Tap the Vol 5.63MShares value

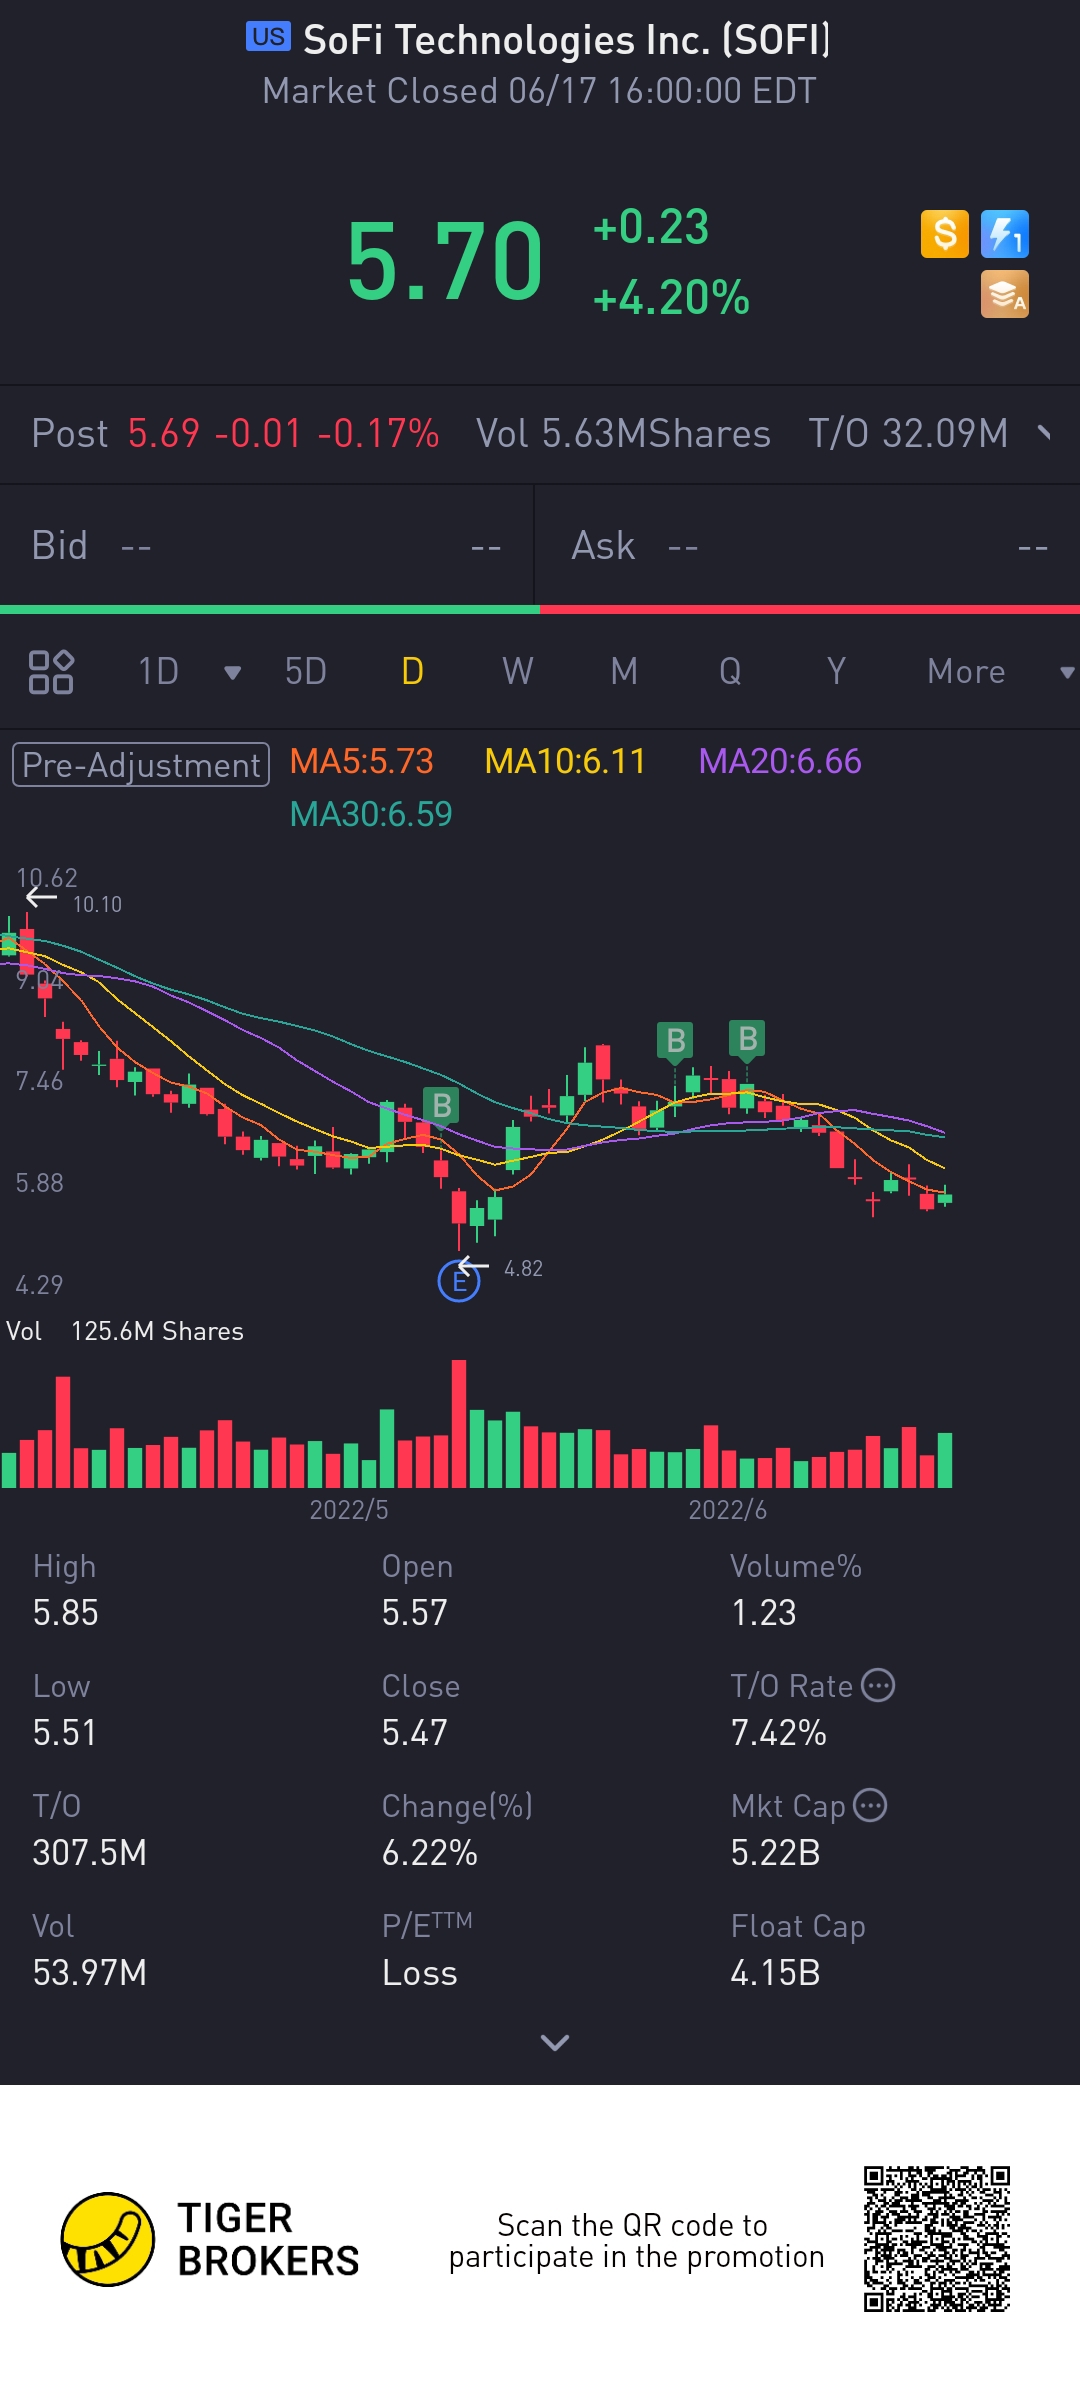623,433
